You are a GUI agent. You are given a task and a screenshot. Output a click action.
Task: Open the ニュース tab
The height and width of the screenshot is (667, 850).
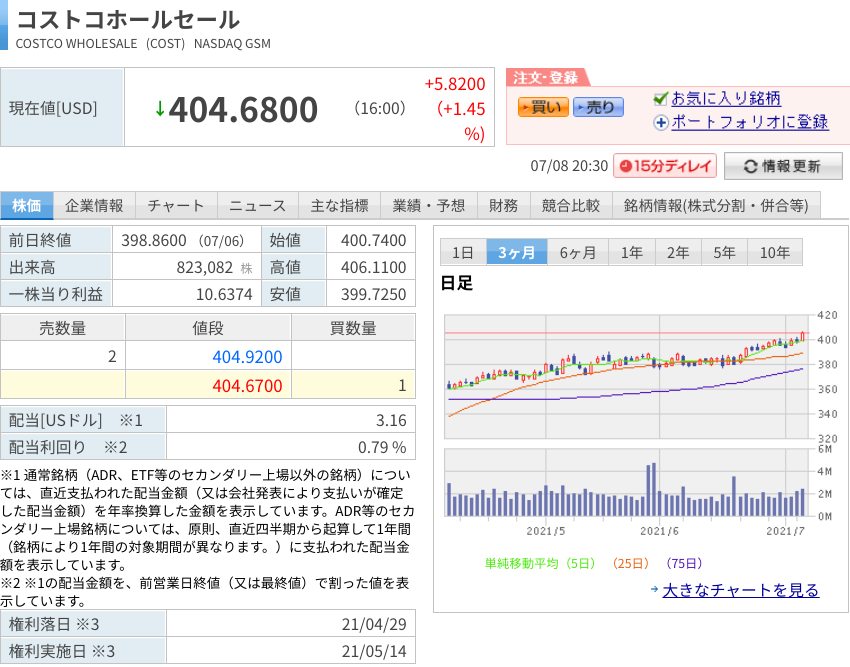coord(257,206)
